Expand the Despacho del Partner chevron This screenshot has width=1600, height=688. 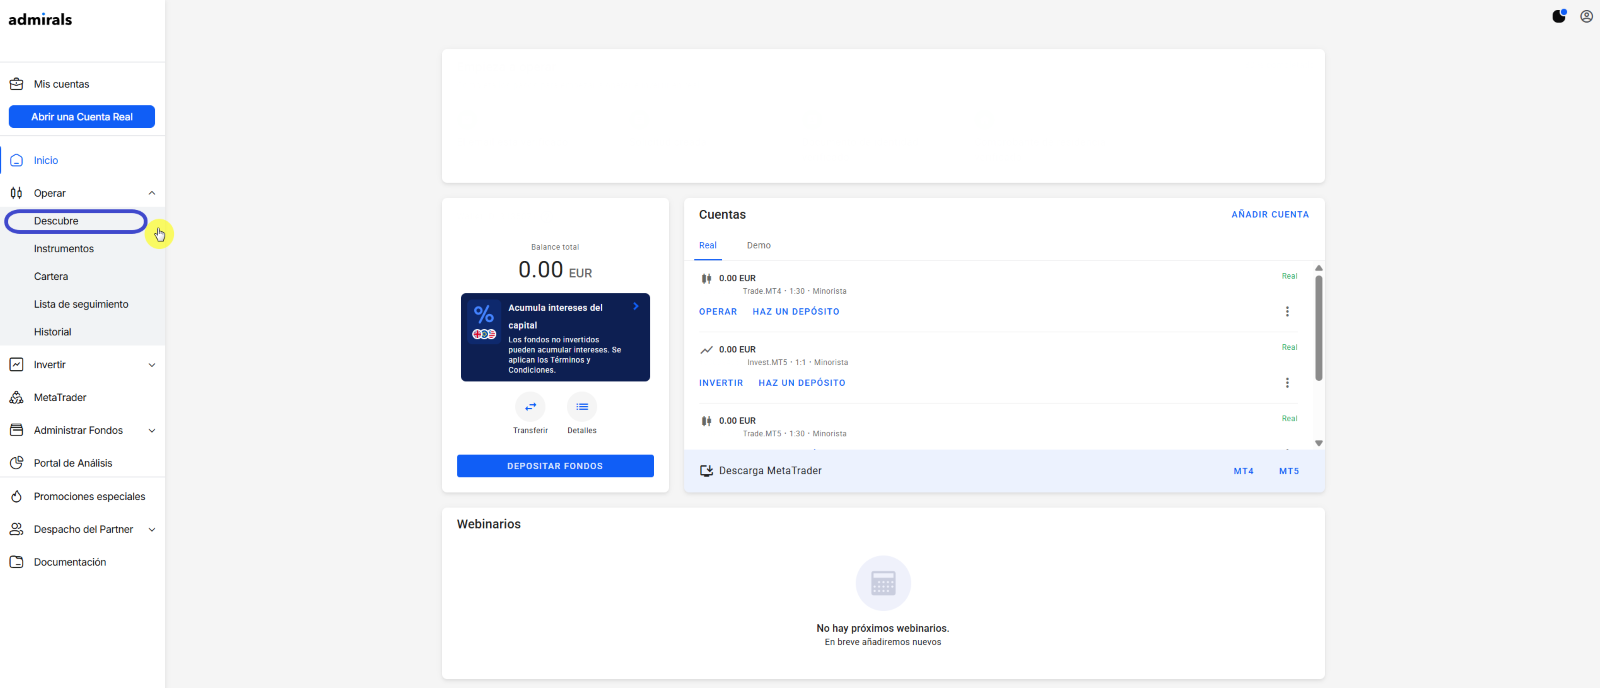coord(152,530)
